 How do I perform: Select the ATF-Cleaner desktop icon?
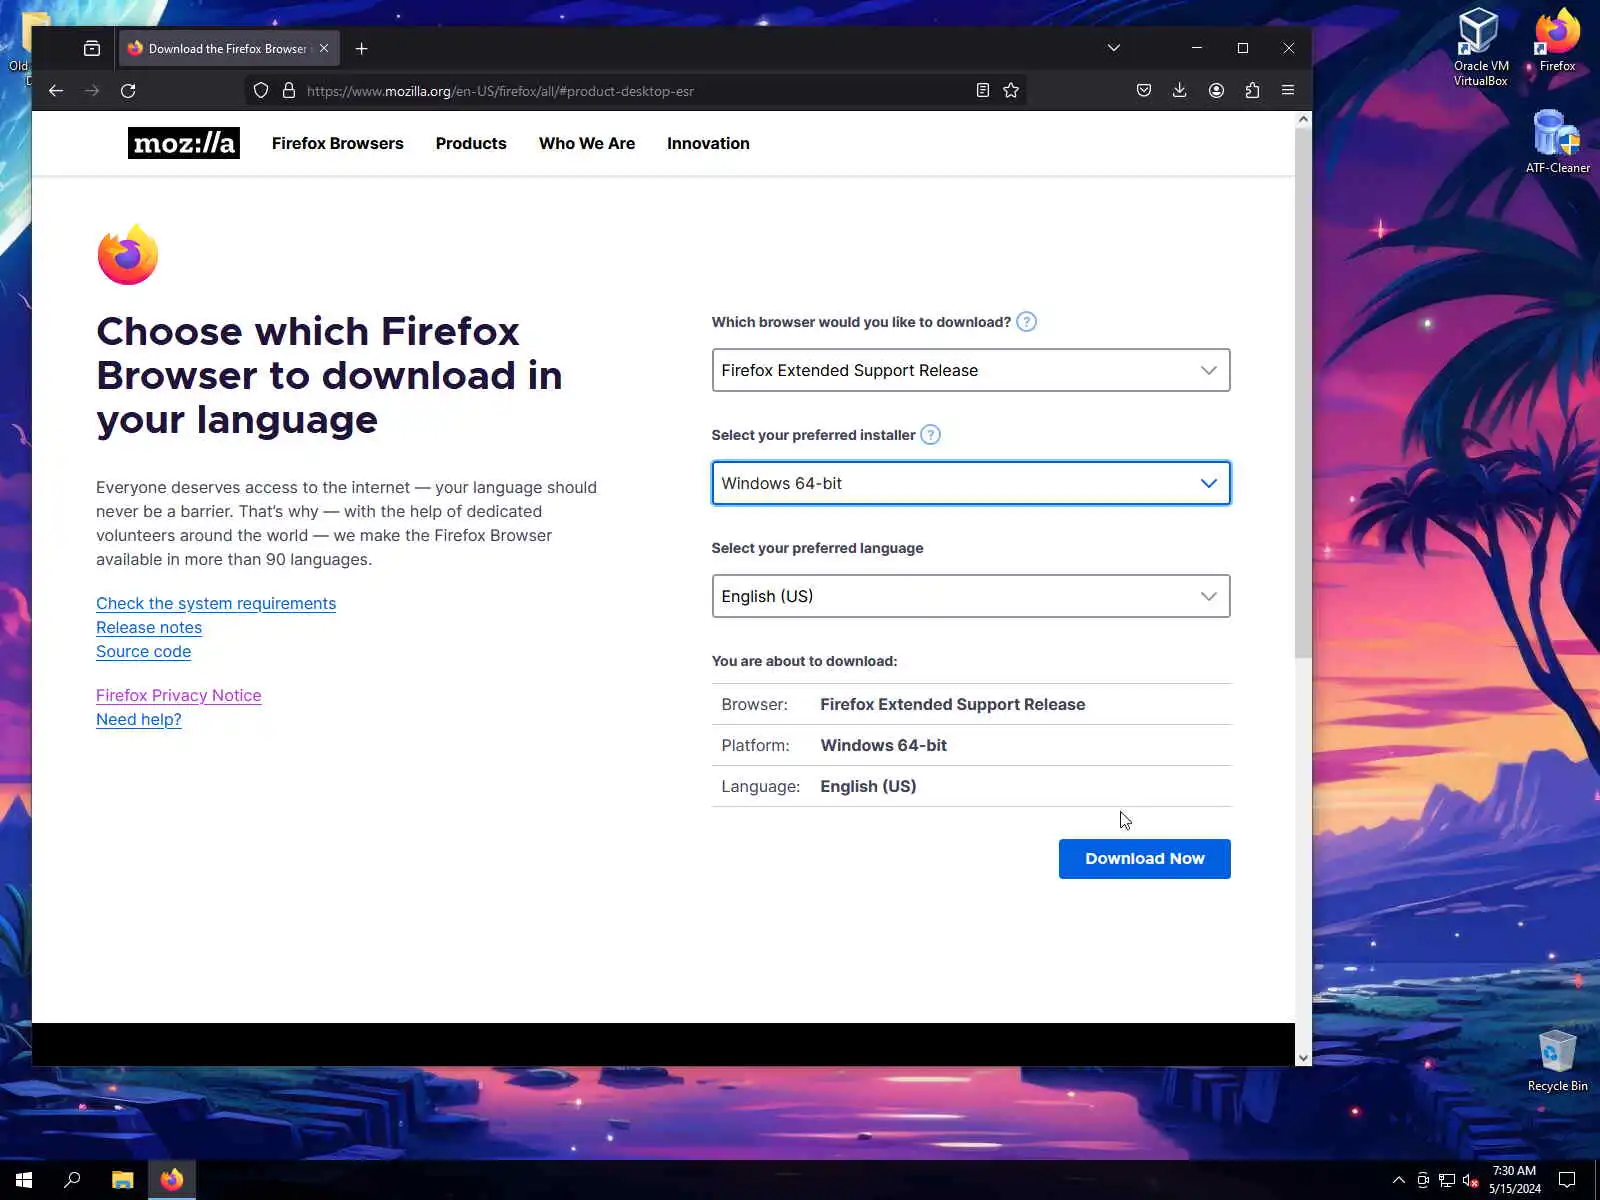[1557, 142]
